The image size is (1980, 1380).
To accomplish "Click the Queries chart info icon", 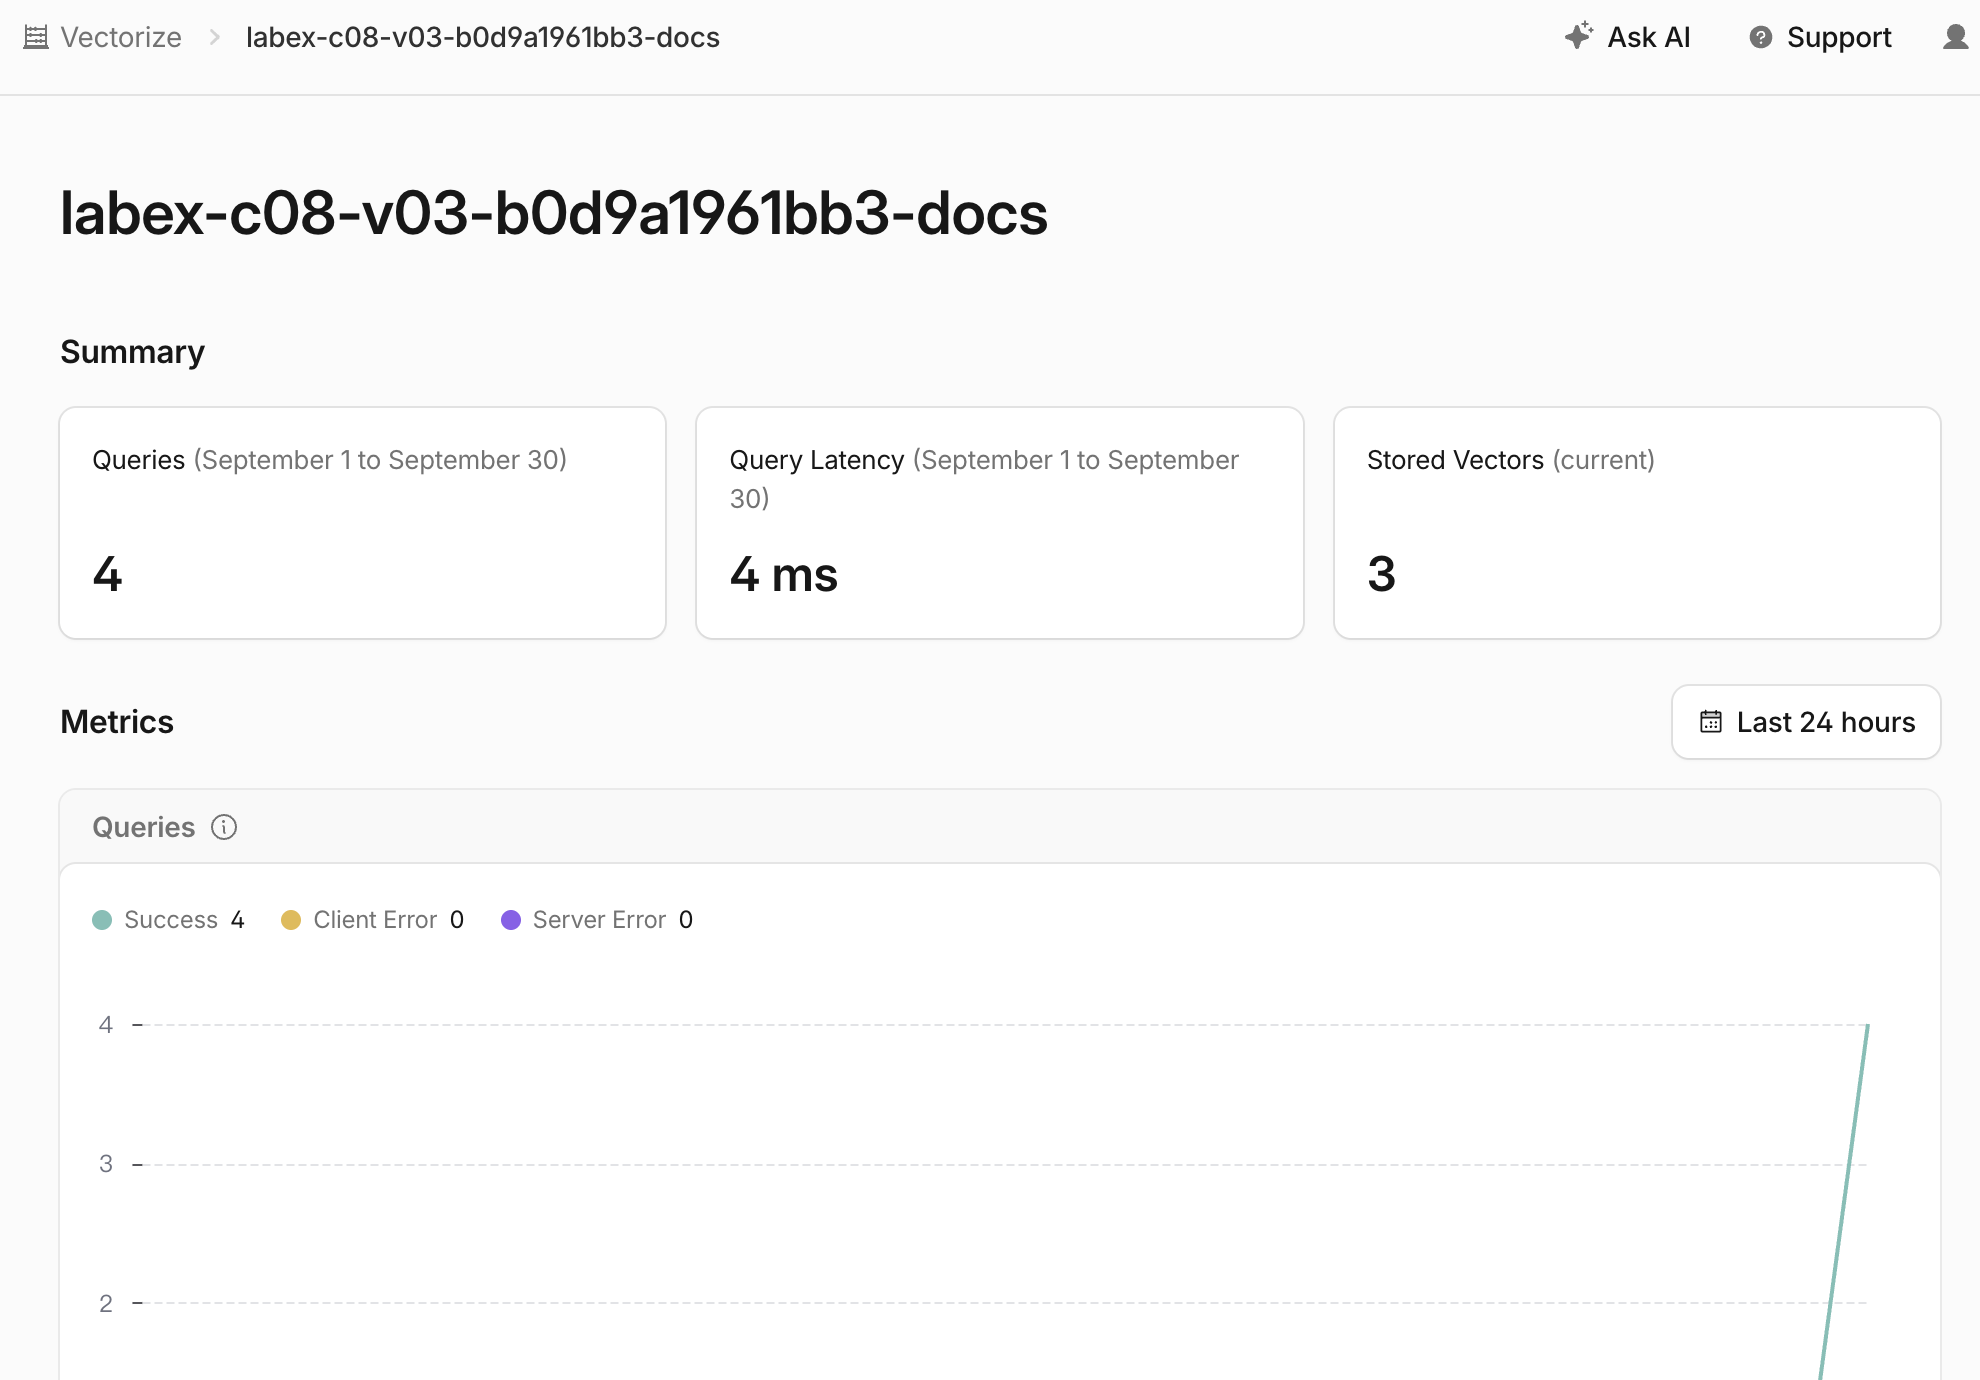I will pos(224,827).
